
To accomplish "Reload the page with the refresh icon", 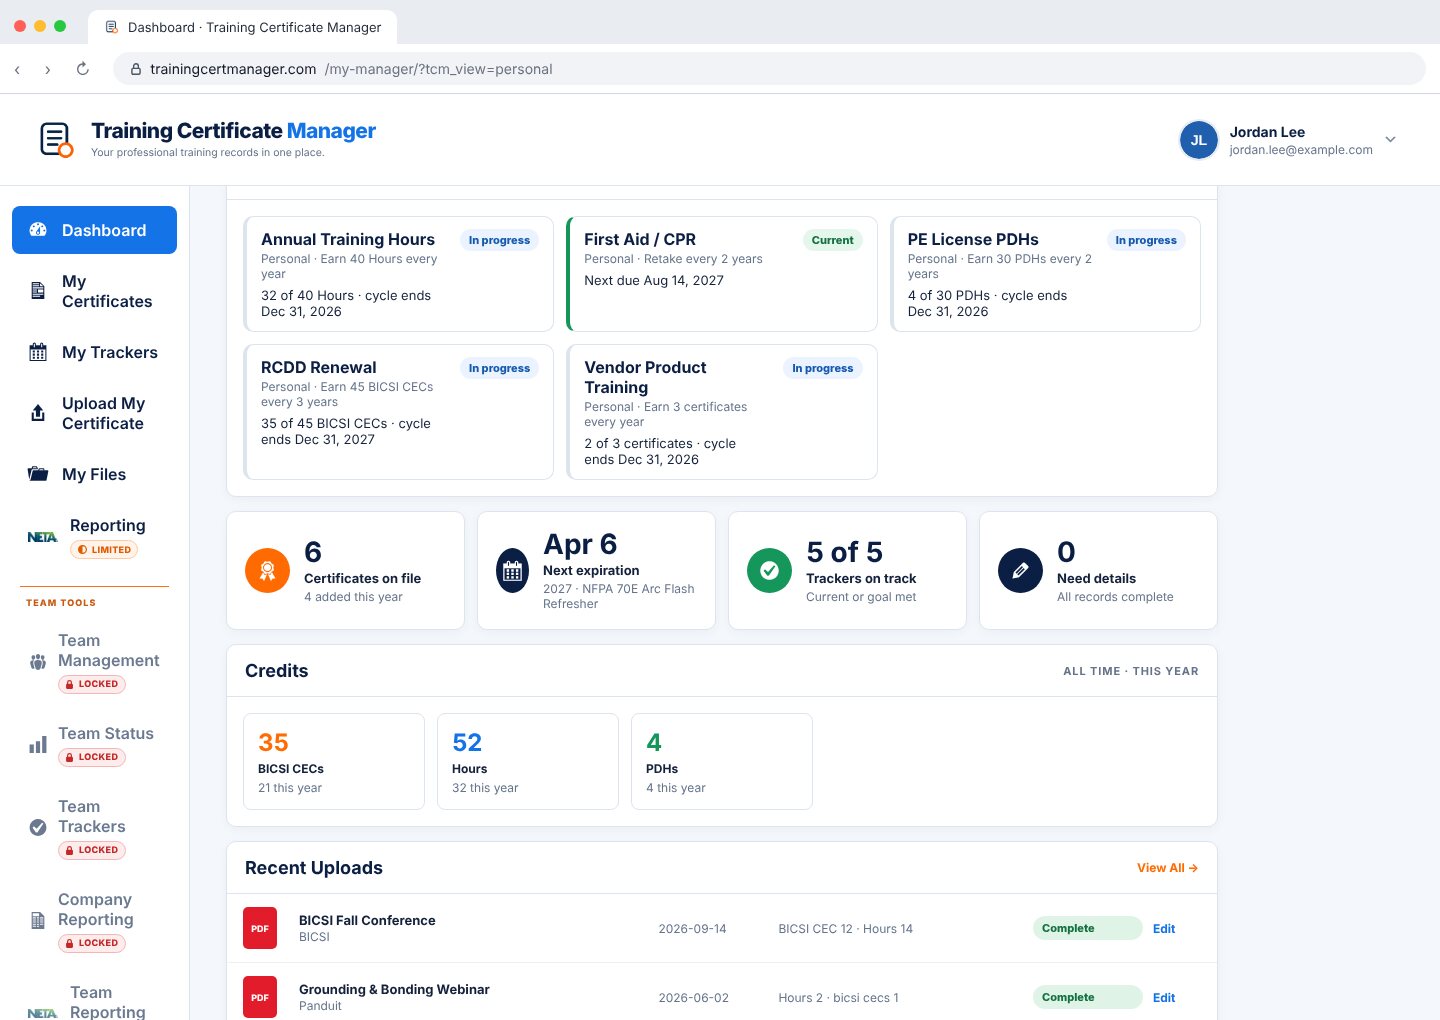I will (83, 69).
